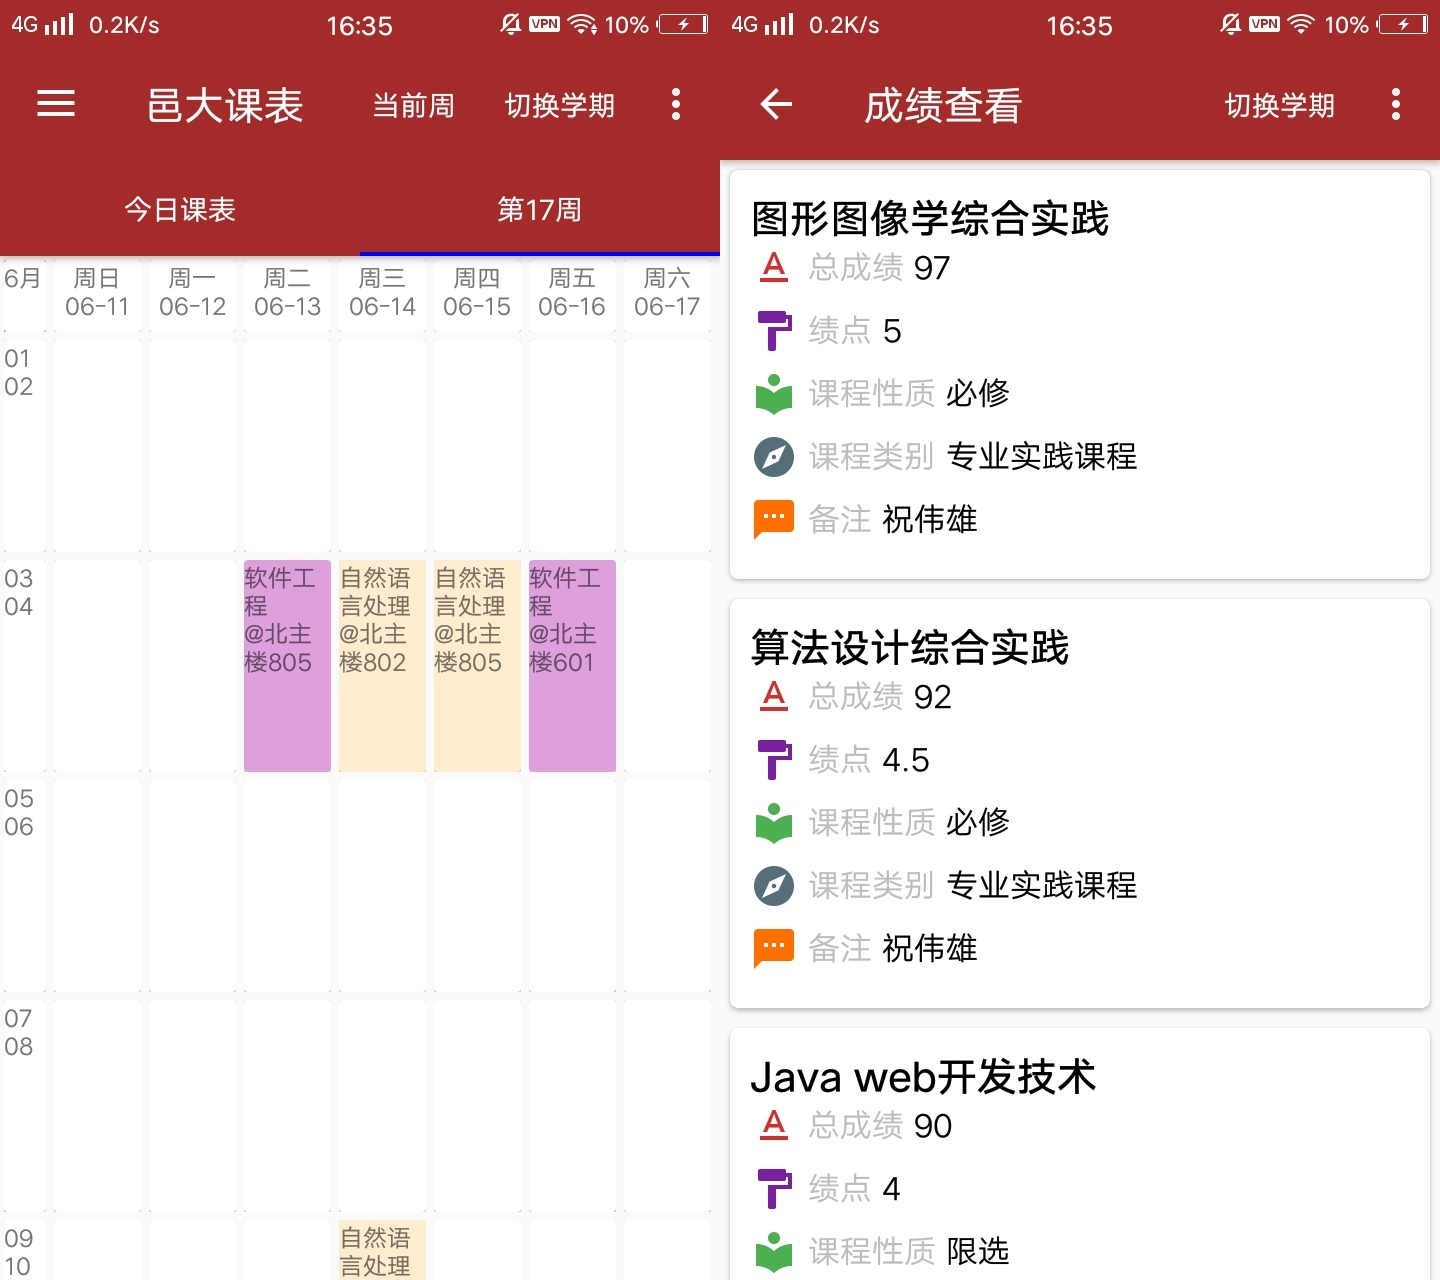Open the hamburger menu in 邑大课表
The image size is (1440, 1280).
coord(56,104)
